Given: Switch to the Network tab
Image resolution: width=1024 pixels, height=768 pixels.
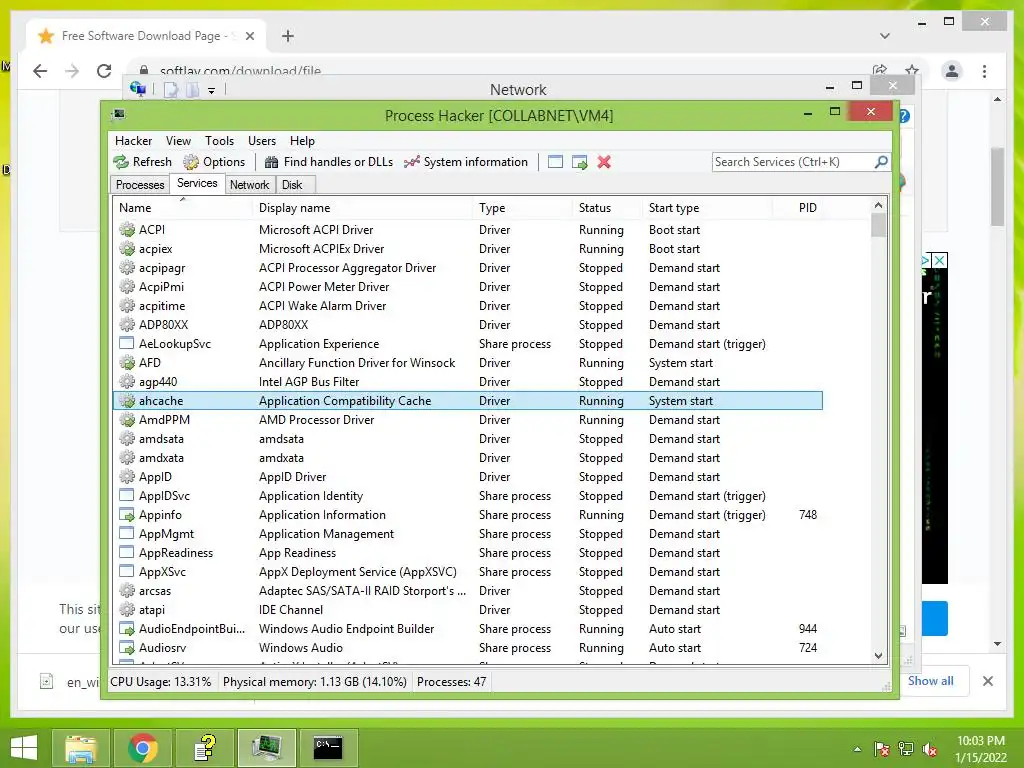Looking at the screenshot, I should 249,185.
